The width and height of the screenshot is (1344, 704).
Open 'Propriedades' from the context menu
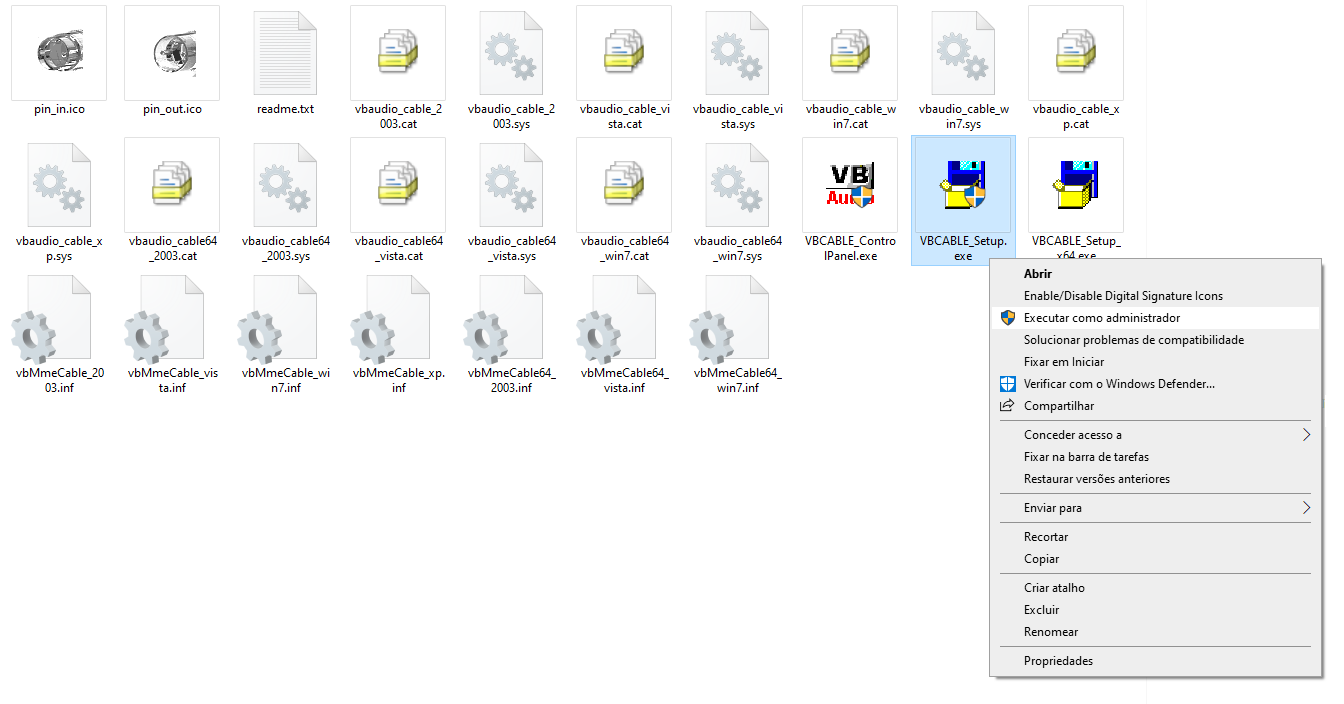click(x=1058, y=661)
